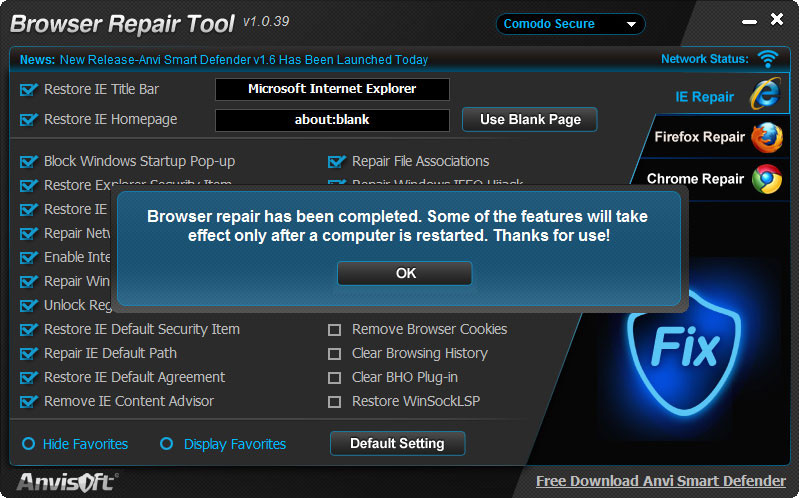Screen dimensions: 799x498
Task: Click the Firefox logo icon
Action: [x=767, y=137]
